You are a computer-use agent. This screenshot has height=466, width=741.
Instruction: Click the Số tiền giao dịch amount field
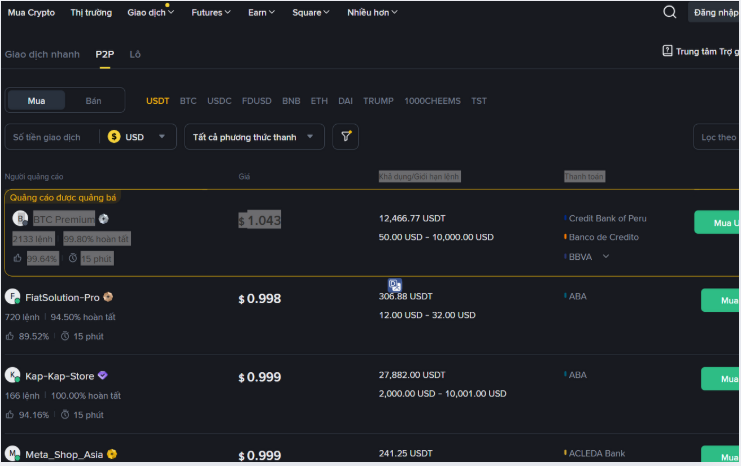[x=52, y=137]
